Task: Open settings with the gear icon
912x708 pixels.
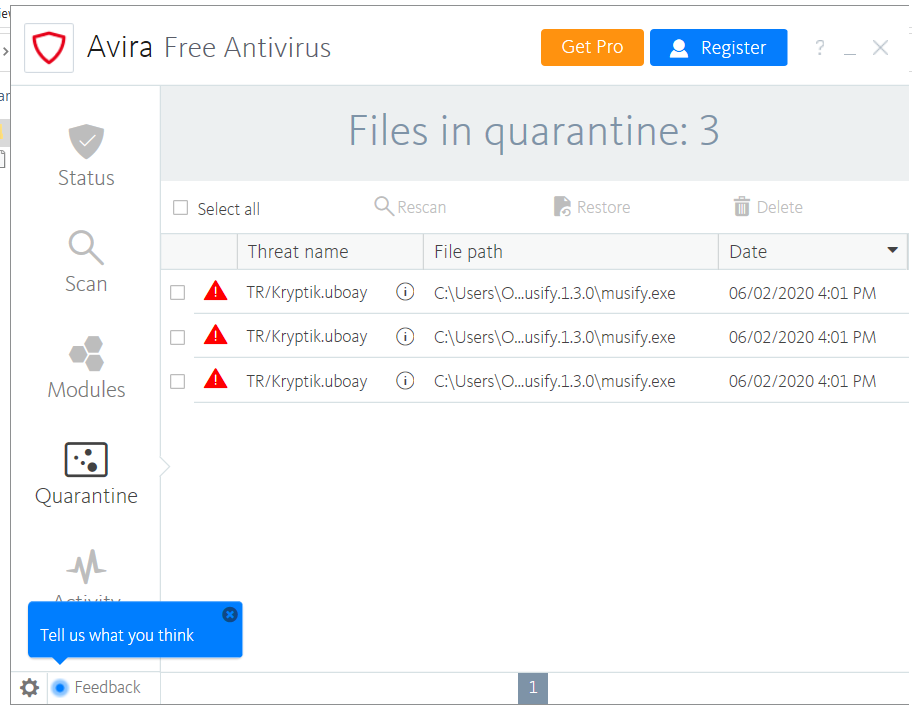Action: pyautogui.click(x=30, y=687)
